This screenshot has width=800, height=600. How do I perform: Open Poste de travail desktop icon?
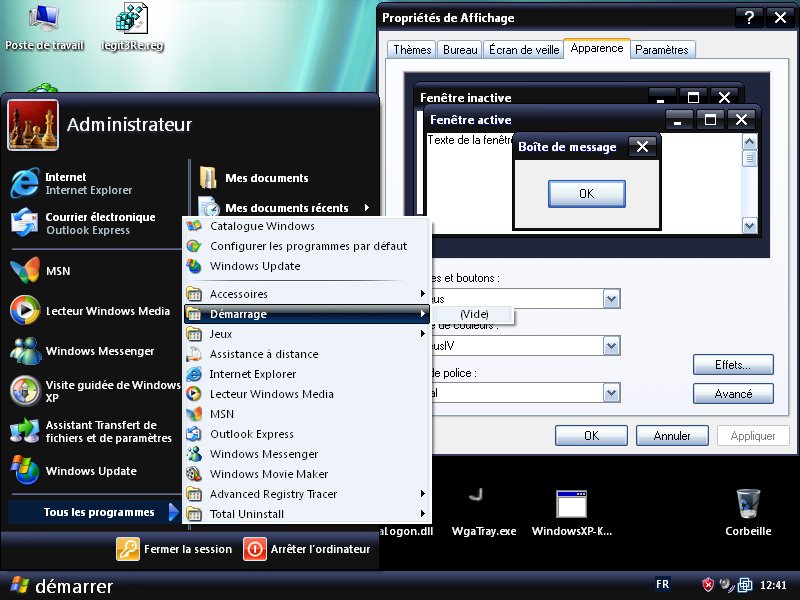coord(42,20)
